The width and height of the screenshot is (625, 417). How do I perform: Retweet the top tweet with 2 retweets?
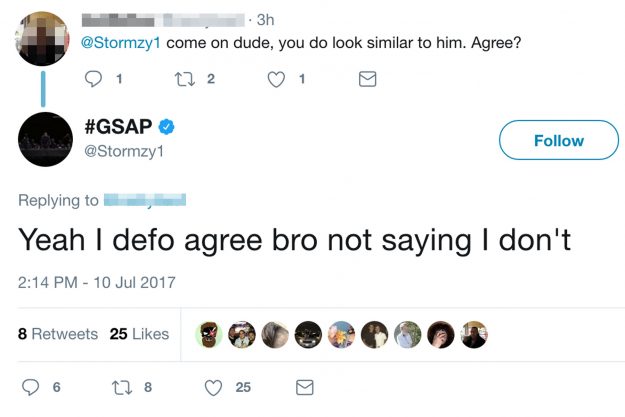(185, 79)
